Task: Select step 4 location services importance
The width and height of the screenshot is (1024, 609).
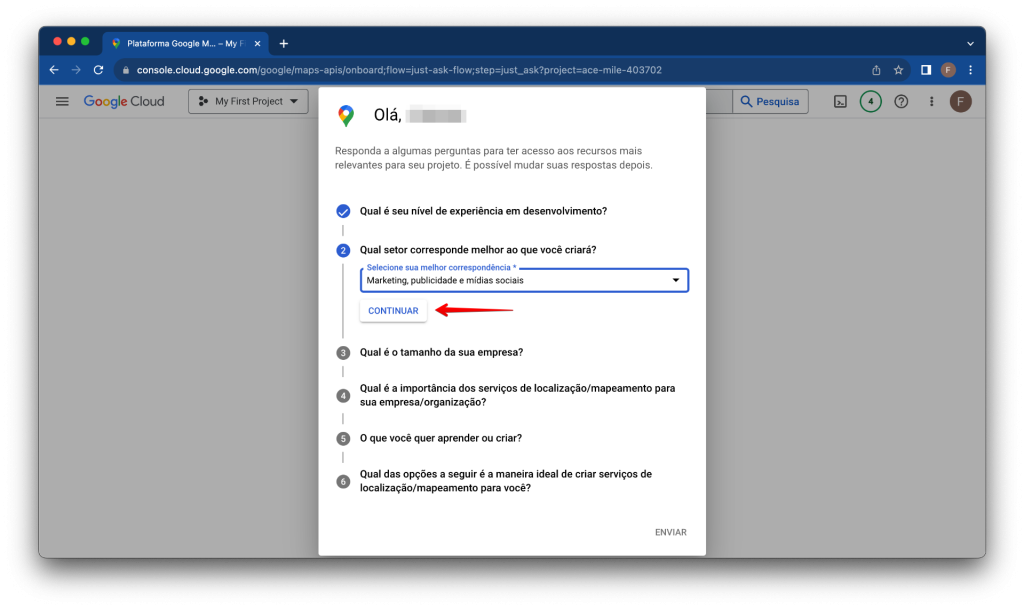Action: point(517,395)
